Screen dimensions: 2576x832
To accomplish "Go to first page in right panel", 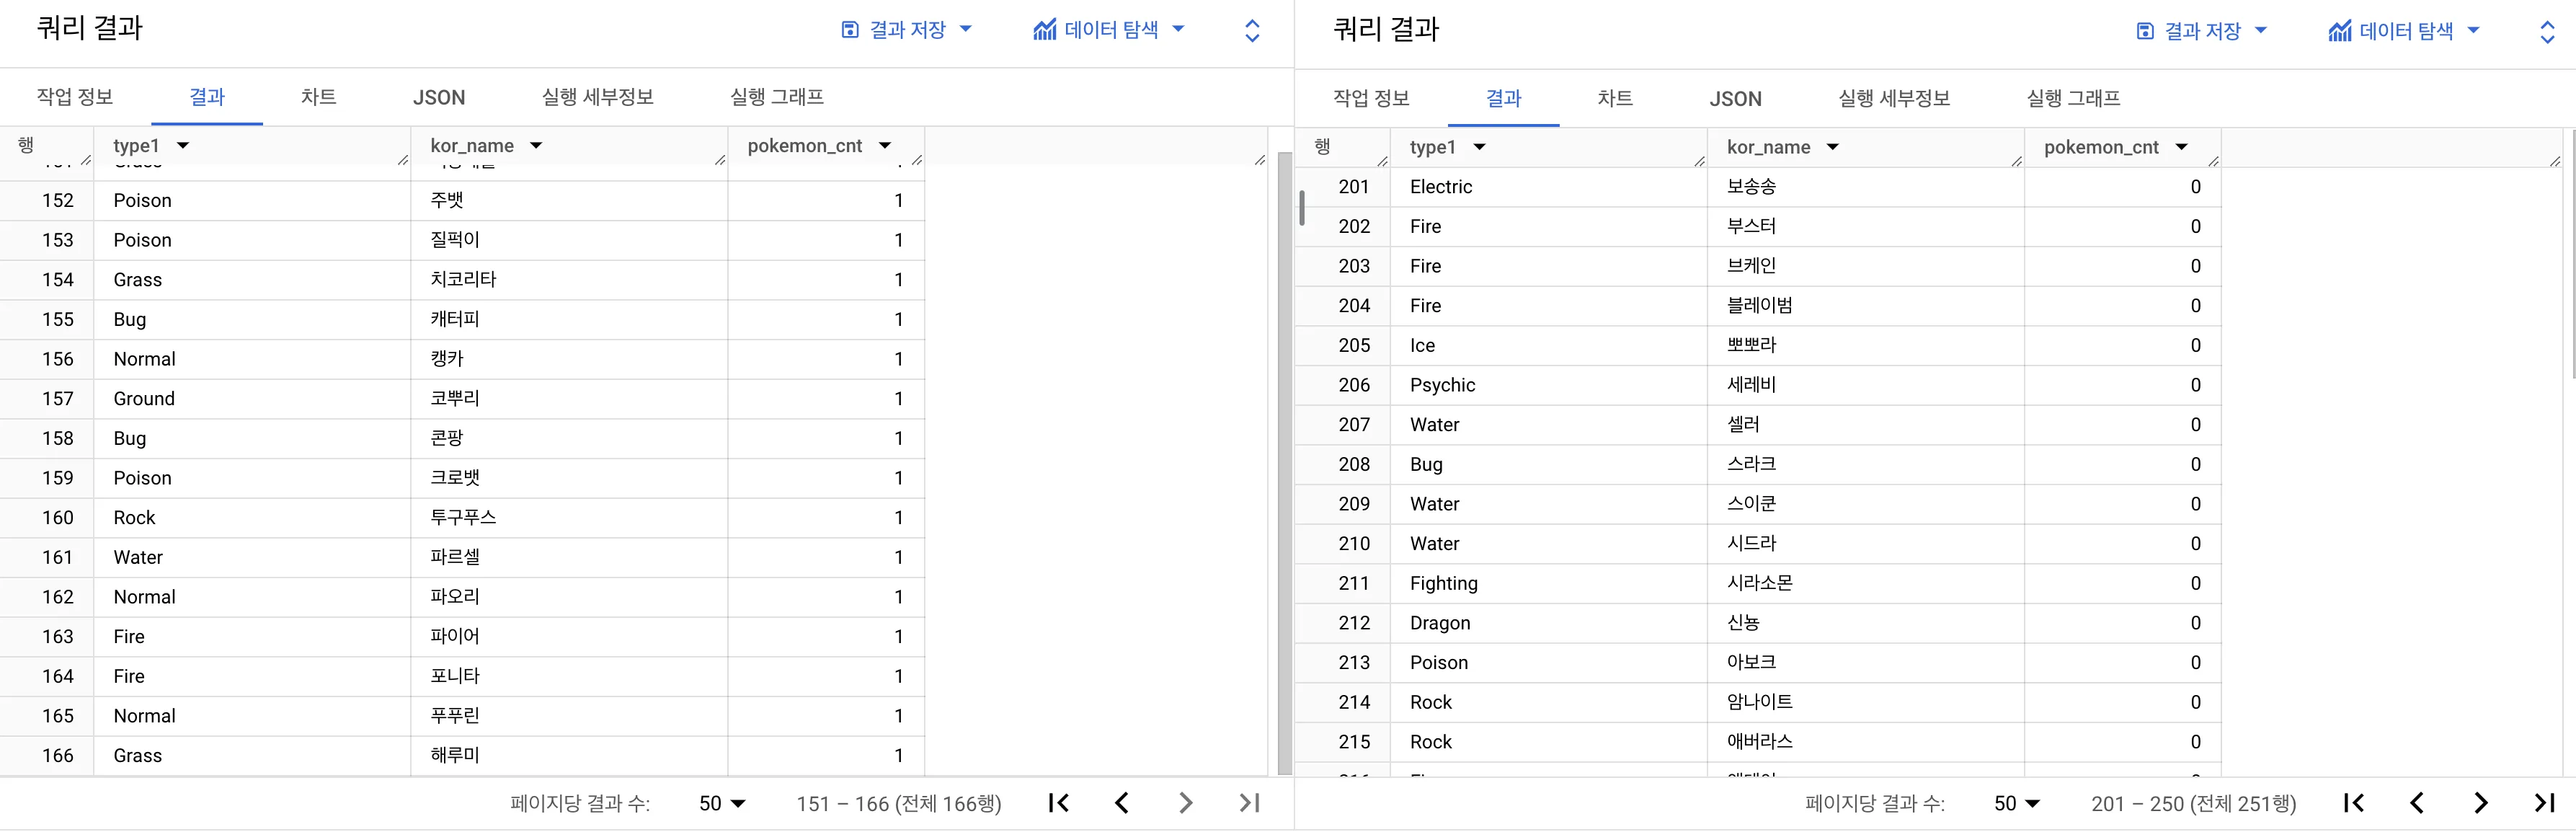I will (2354, 803).
